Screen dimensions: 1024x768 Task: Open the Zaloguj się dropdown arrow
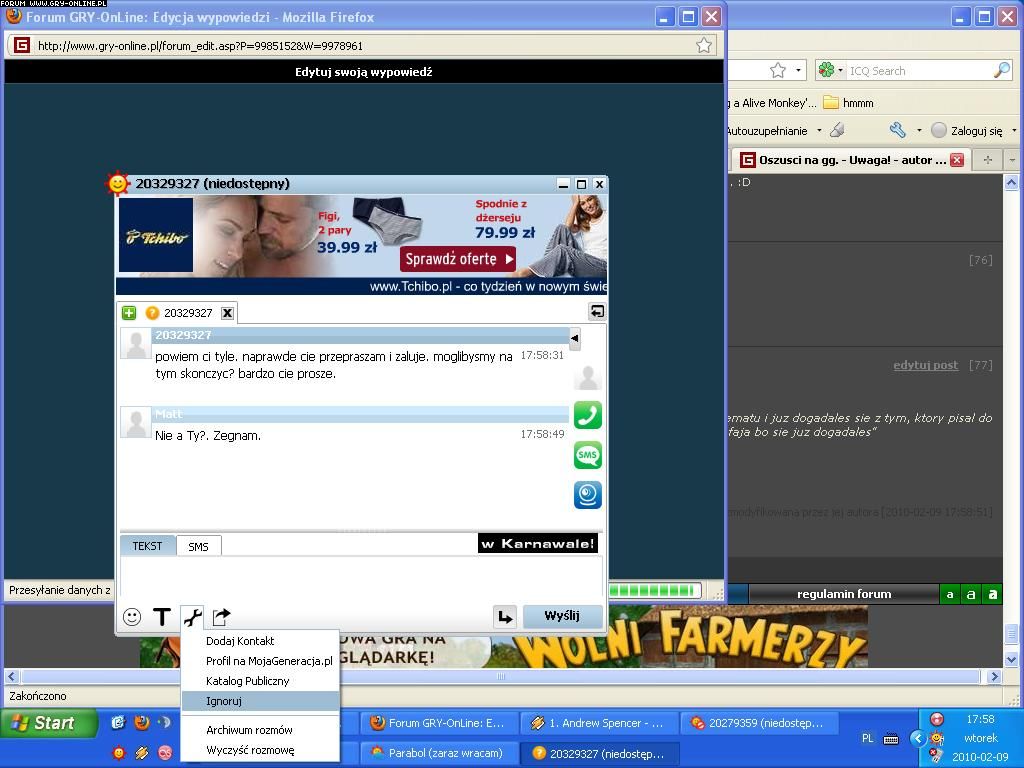(1014, 130)
